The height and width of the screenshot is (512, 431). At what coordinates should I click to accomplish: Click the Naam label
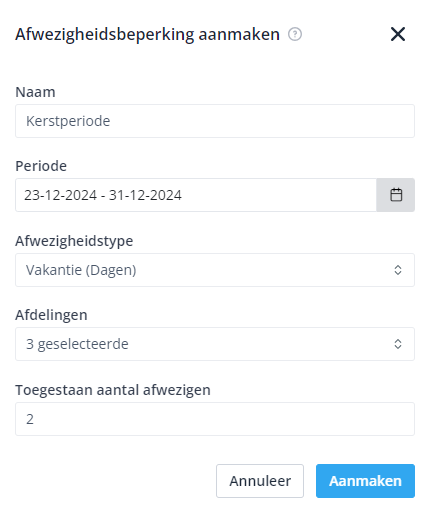point(35,92)
